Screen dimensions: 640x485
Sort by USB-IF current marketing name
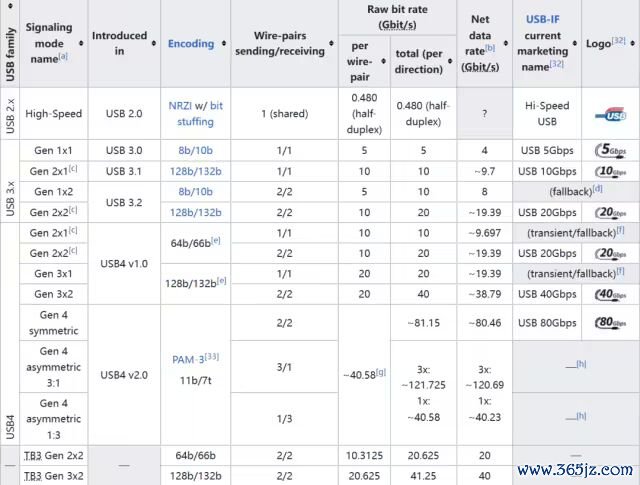point(575,43)
